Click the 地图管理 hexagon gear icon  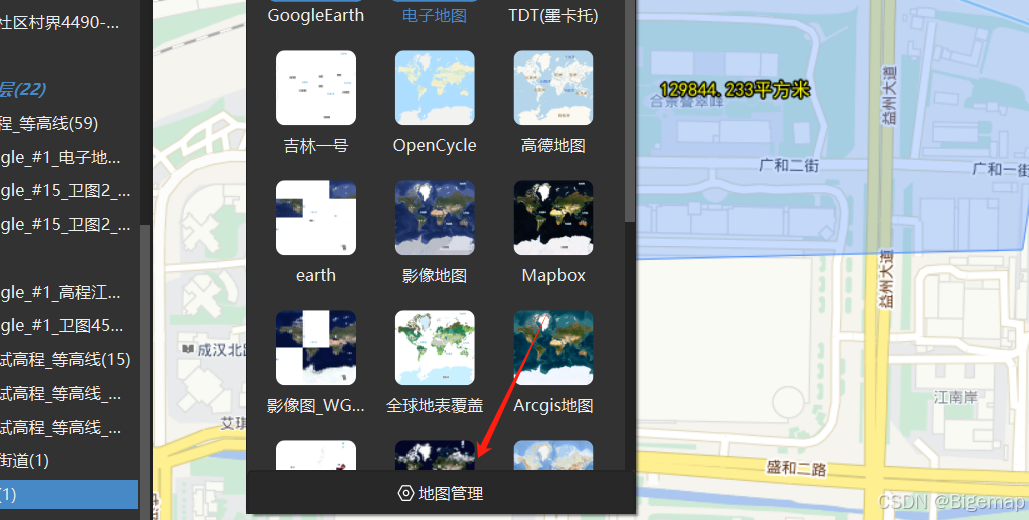point(406,493)
